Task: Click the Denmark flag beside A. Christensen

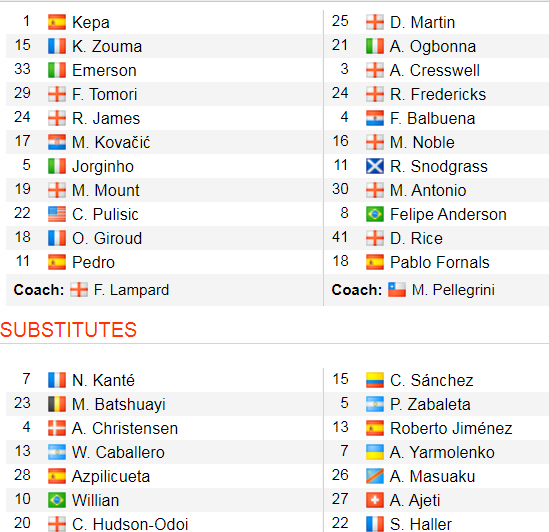Action: coord(57,428)
